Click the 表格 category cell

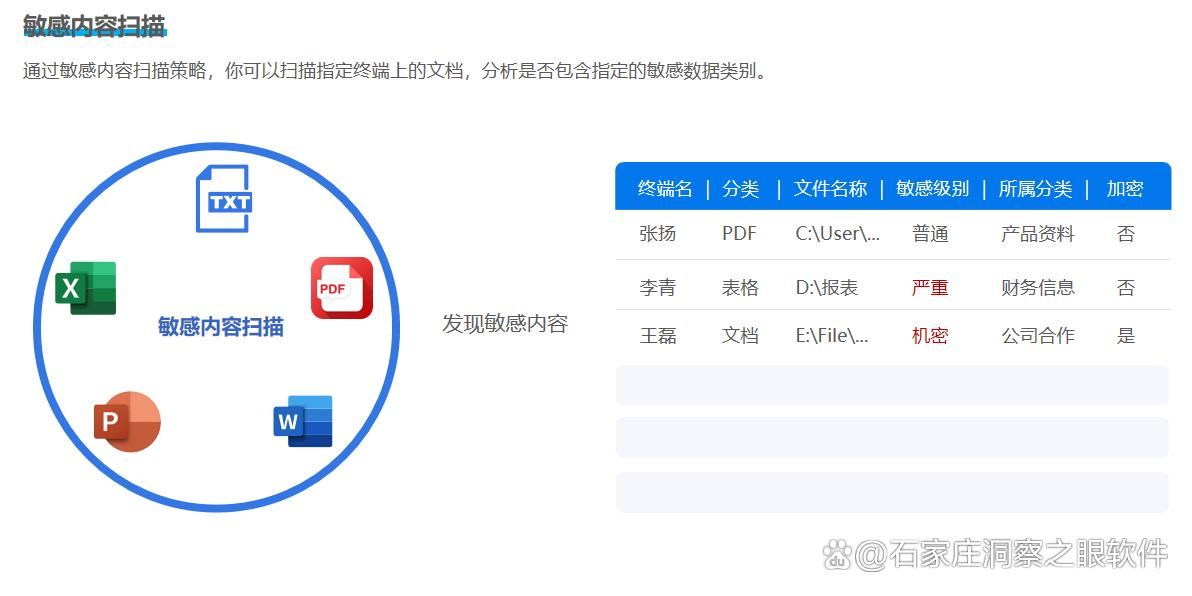coord(740,287)
